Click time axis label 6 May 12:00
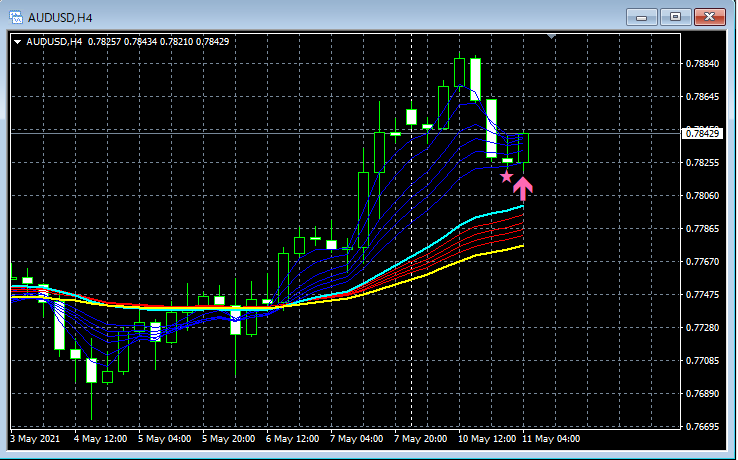The width and height of the screenshot is (738, 460). [292, 439]
